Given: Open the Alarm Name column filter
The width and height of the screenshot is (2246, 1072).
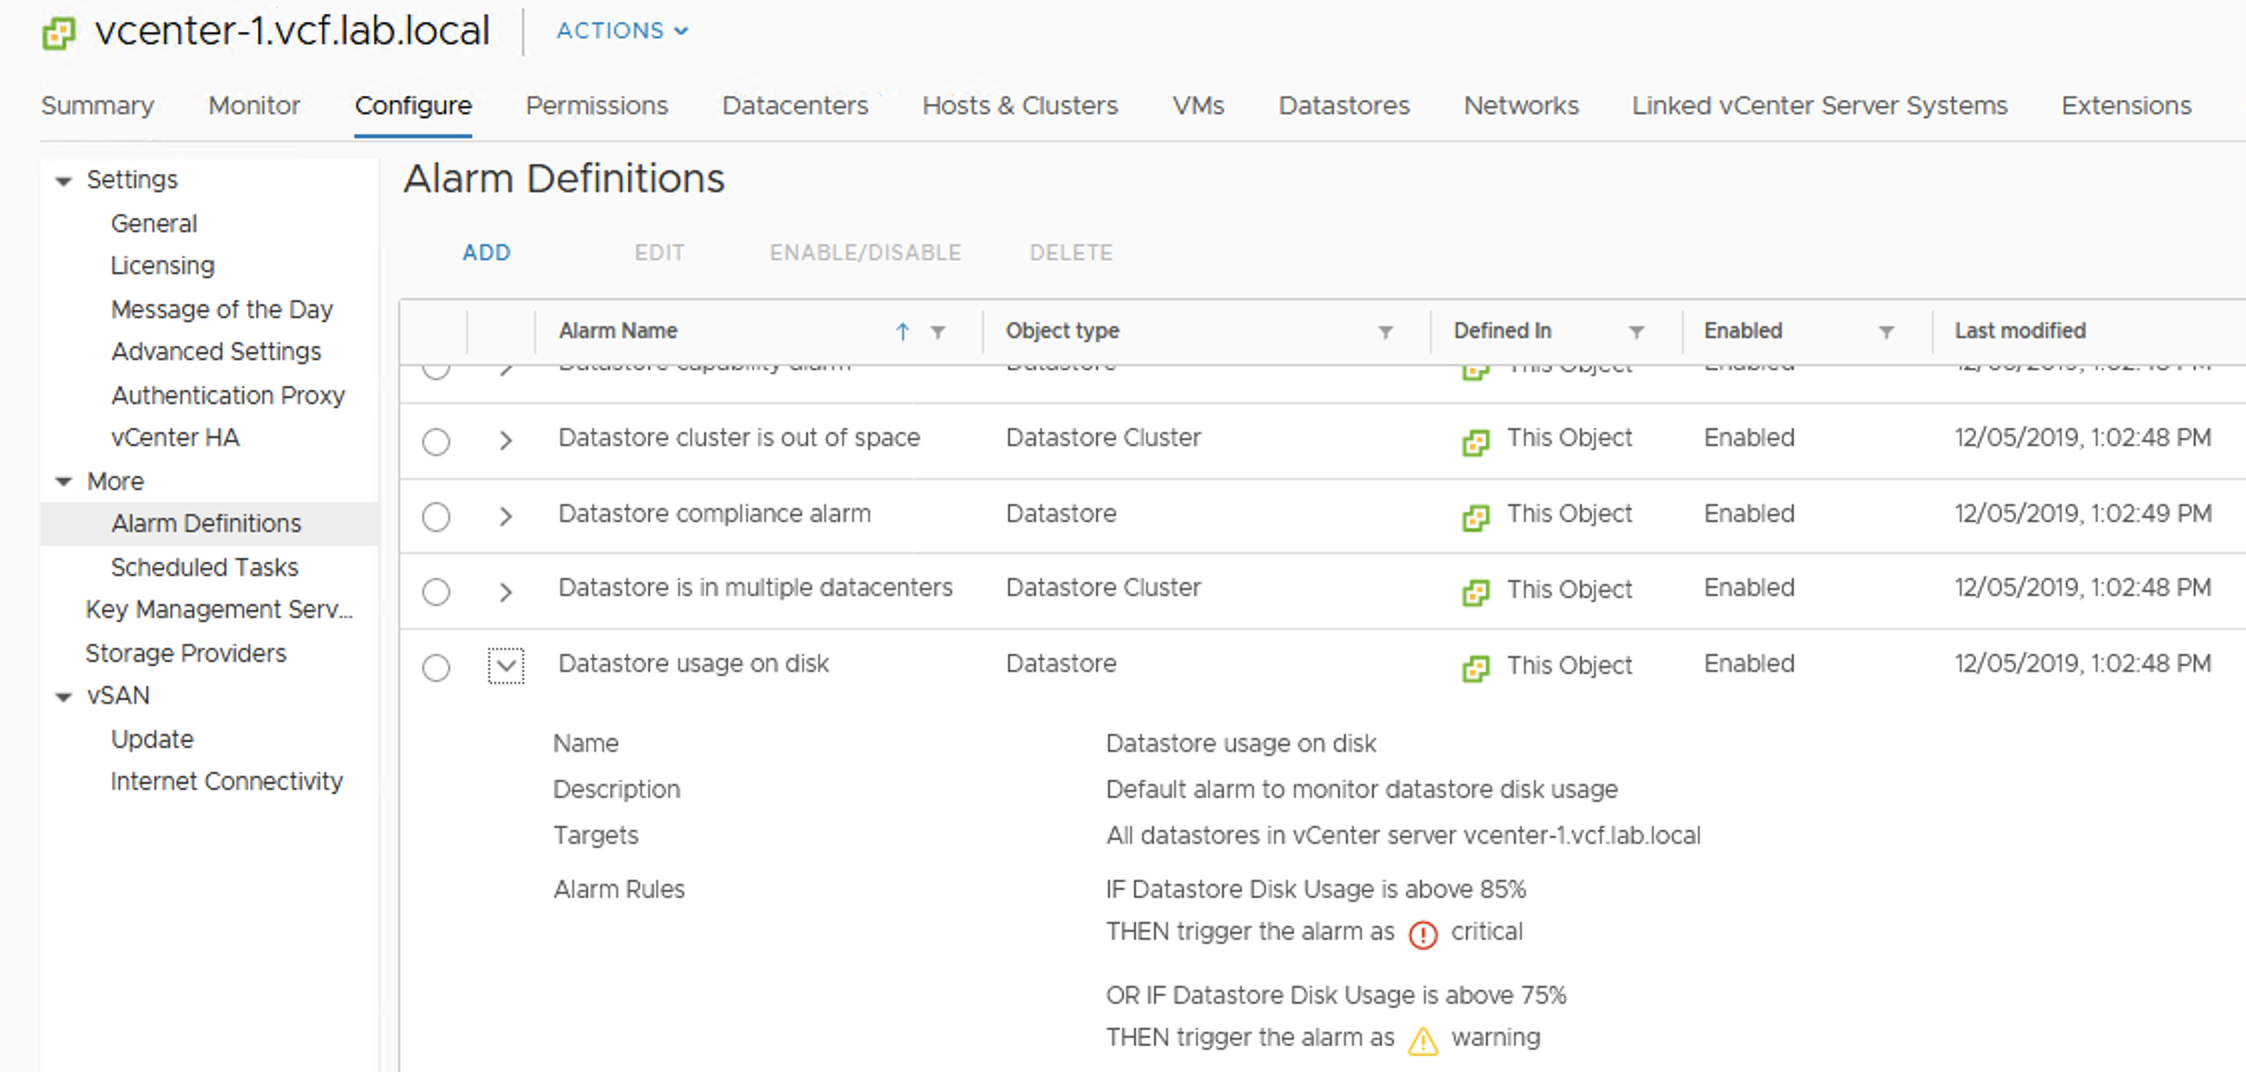Looking at the screenshot, I should (938, 332).
